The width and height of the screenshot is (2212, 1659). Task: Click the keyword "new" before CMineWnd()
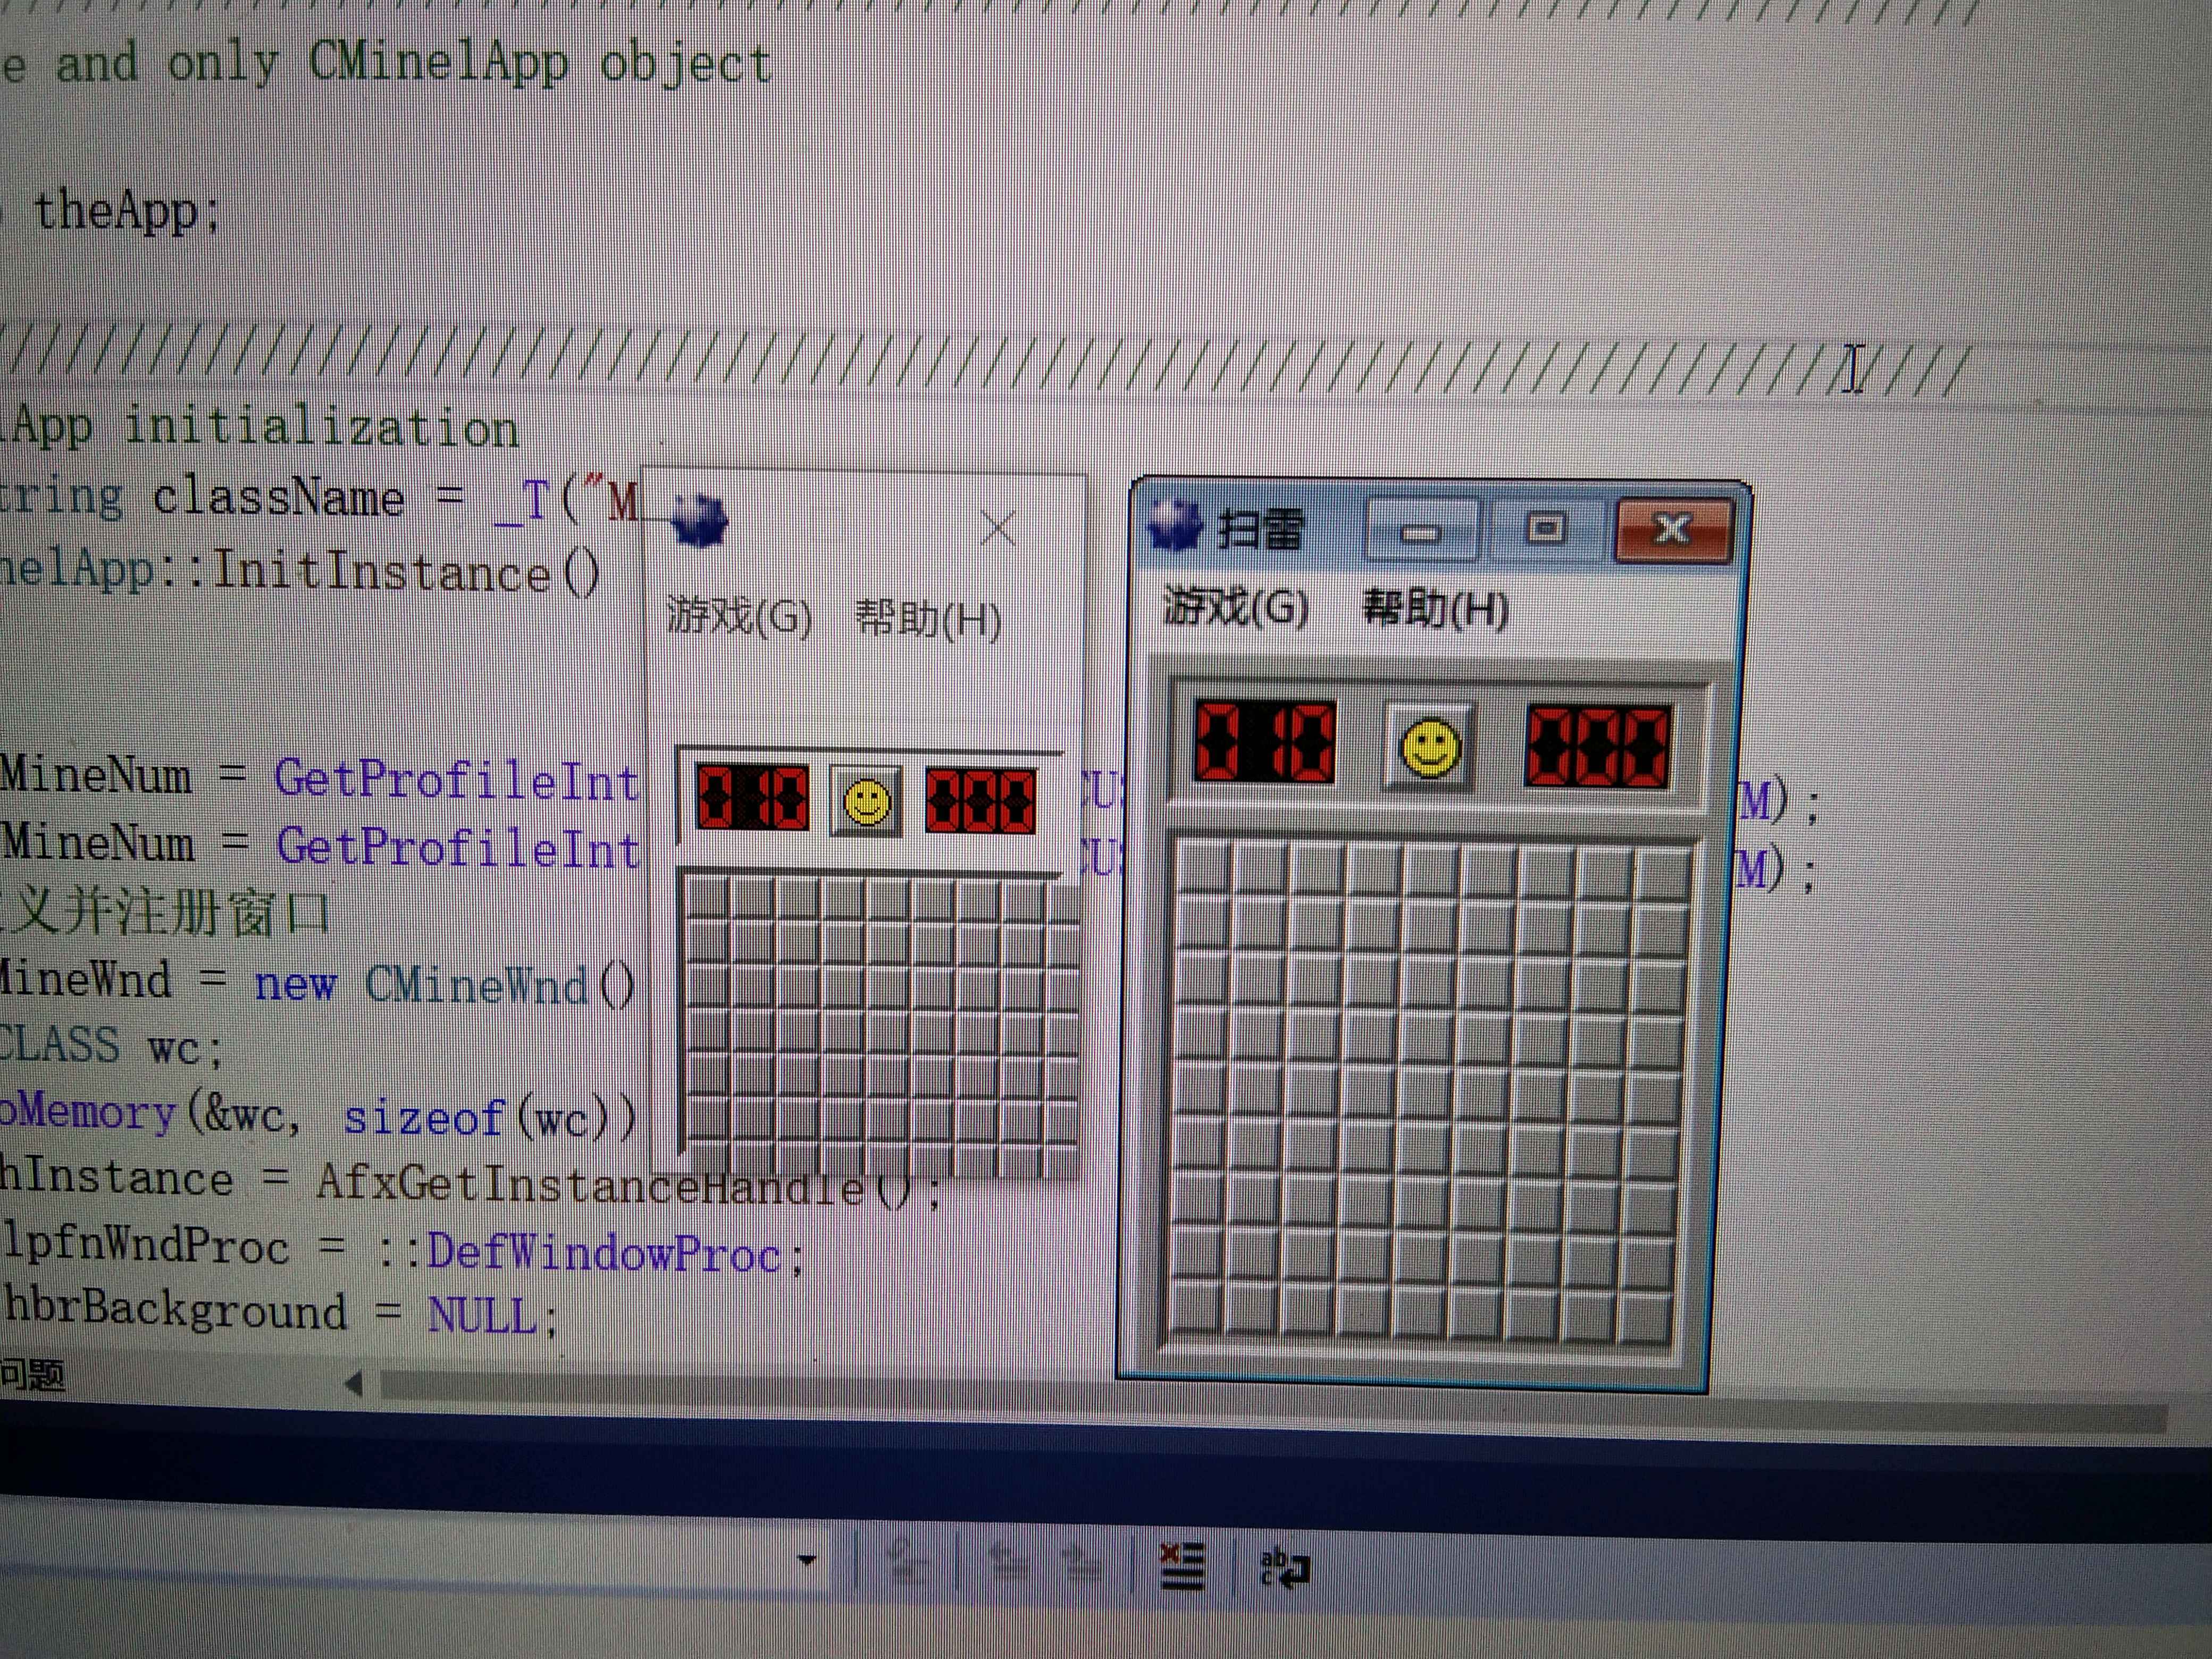point(295,984)
